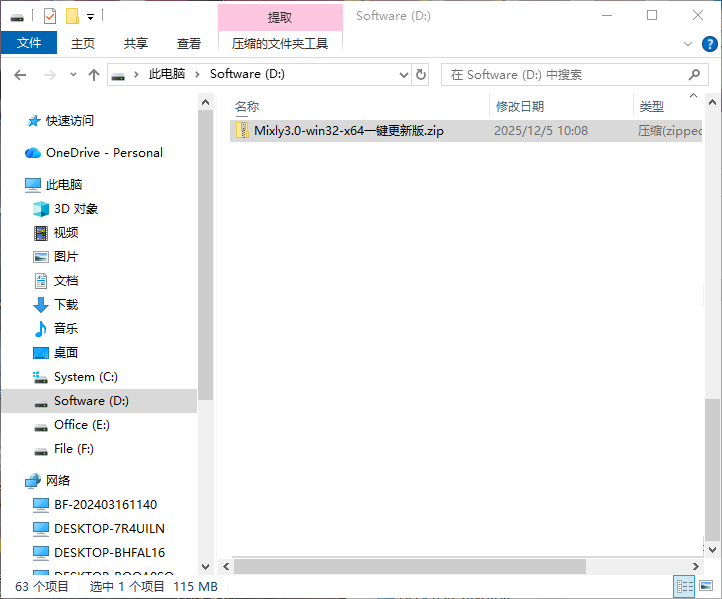Click the New Folder quick access icon
The width and height of the screenshot is (722, 599).
tap(72, 17)
